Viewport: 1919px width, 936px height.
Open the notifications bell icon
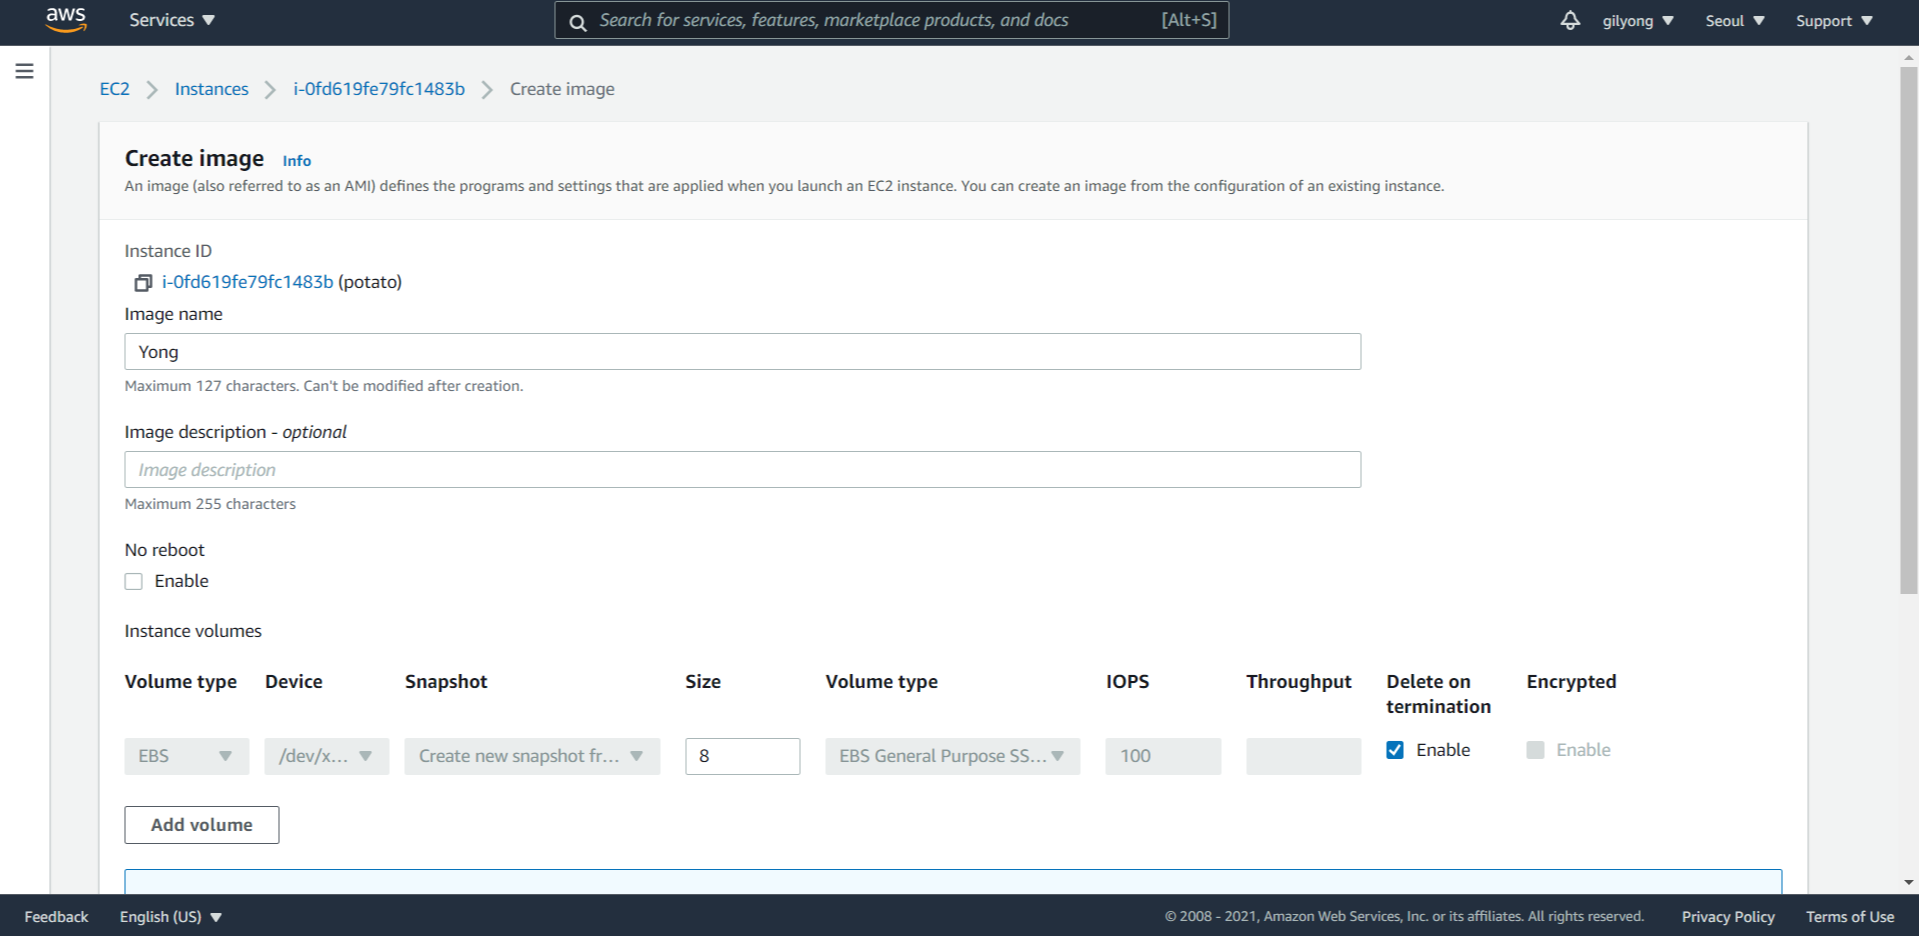click(1570, 20)
